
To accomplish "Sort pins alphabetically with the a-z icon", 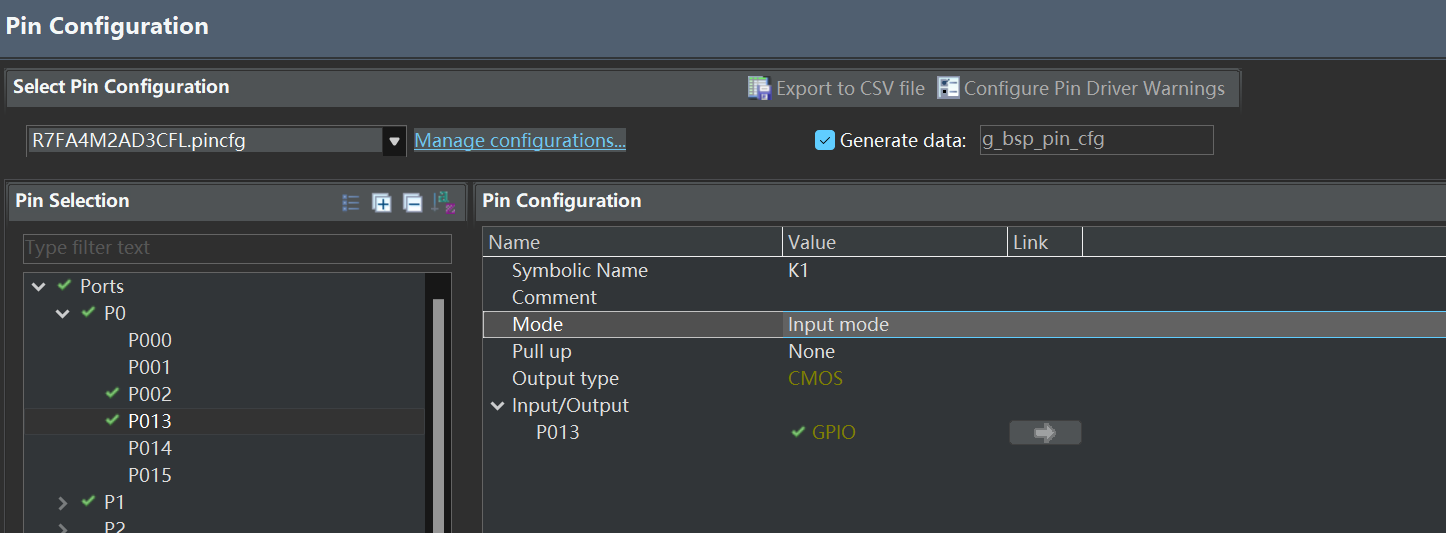I will (x=443, y=203).
